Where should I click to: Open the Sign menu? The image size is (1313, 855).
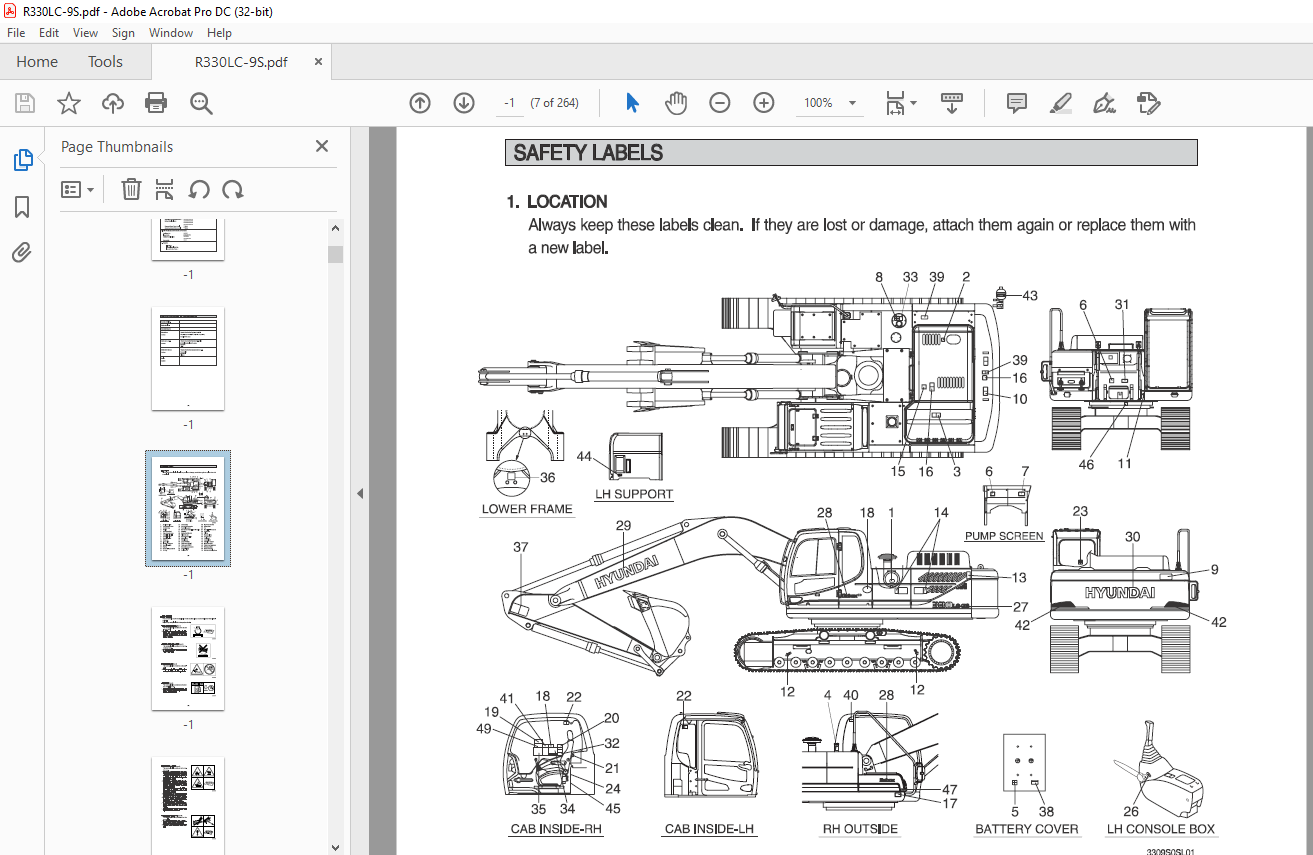pyautogui.click(x=123, y=33)
